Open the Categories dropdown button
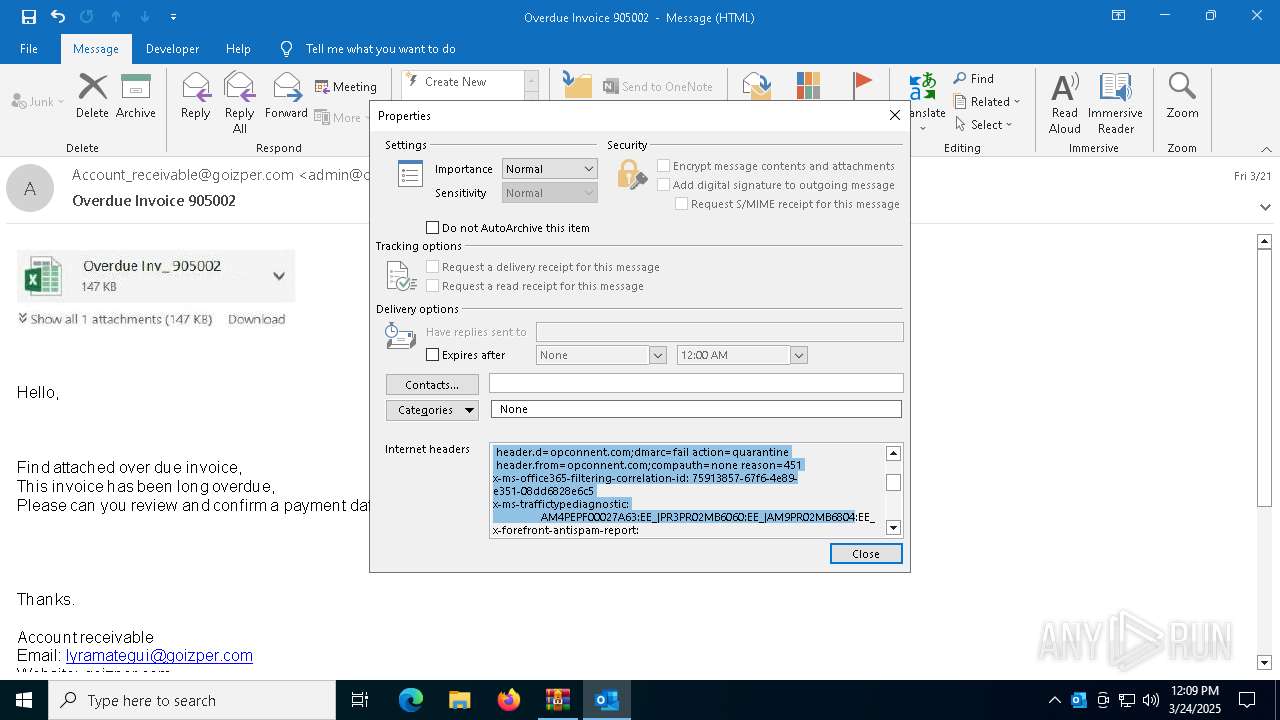Screen dimensions: 1280x720 click(432, 410)
